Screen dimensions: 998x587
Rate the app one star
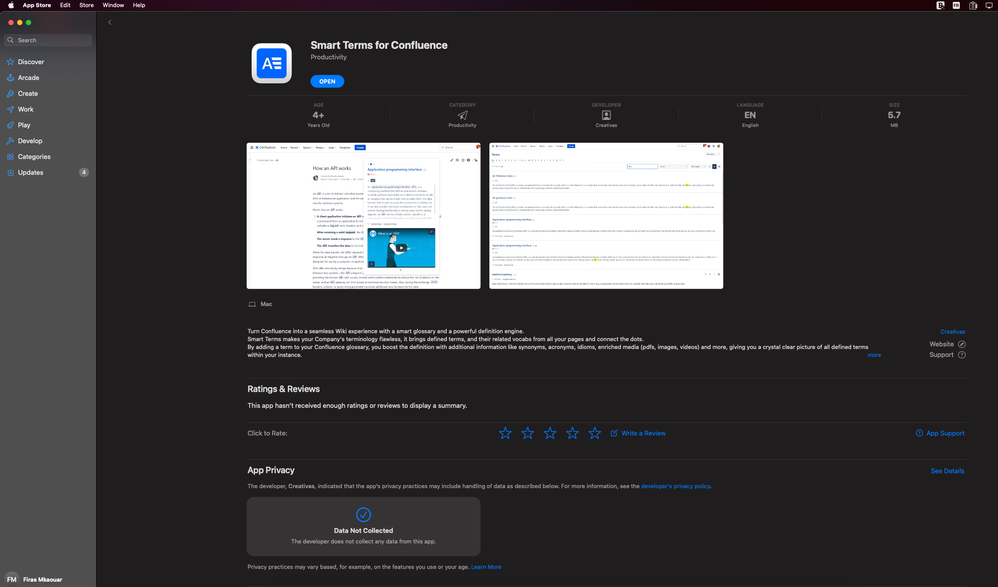(x=505, y=434)
